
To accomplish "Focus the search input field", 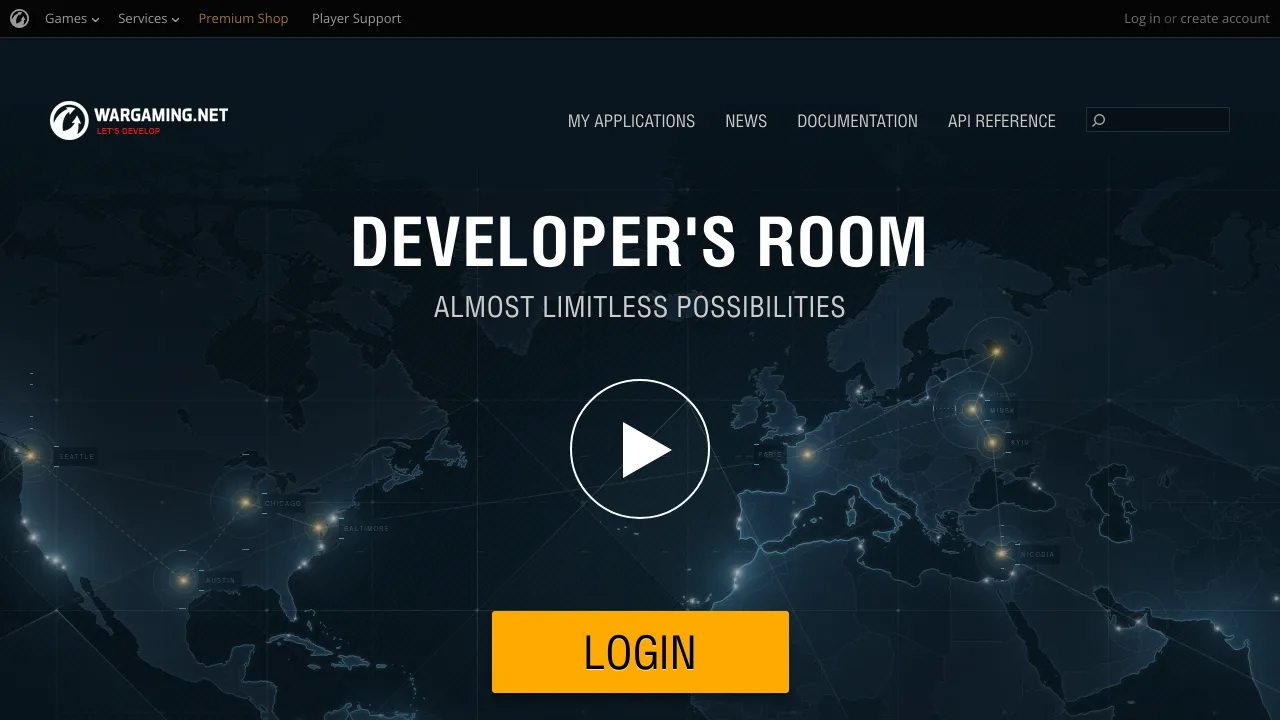I will (1158, 120).
